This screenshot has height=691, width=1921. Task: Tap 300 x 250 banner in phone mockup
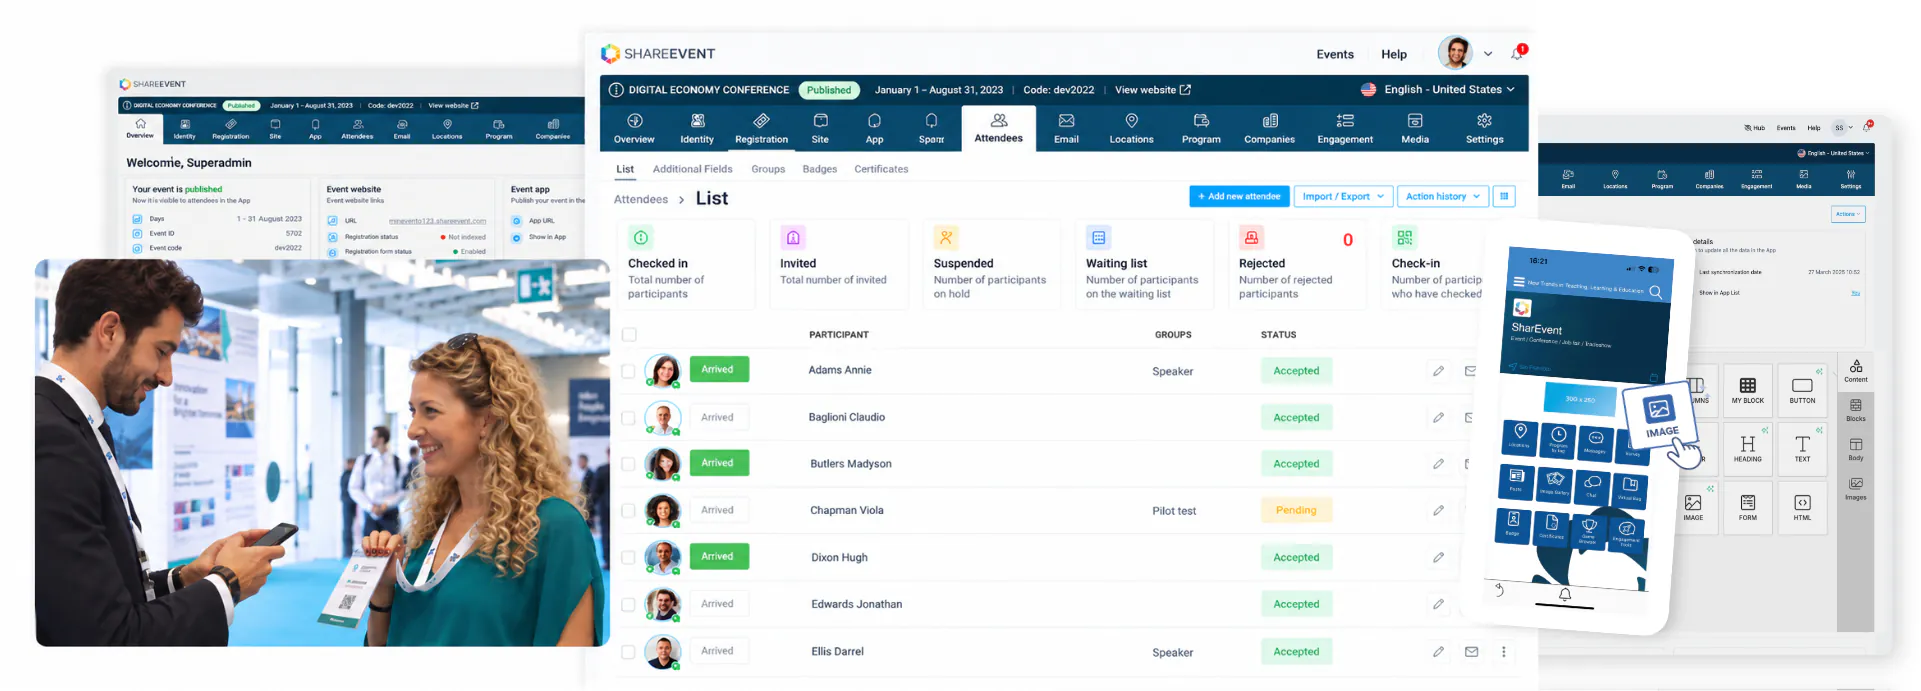[1580, 399]
